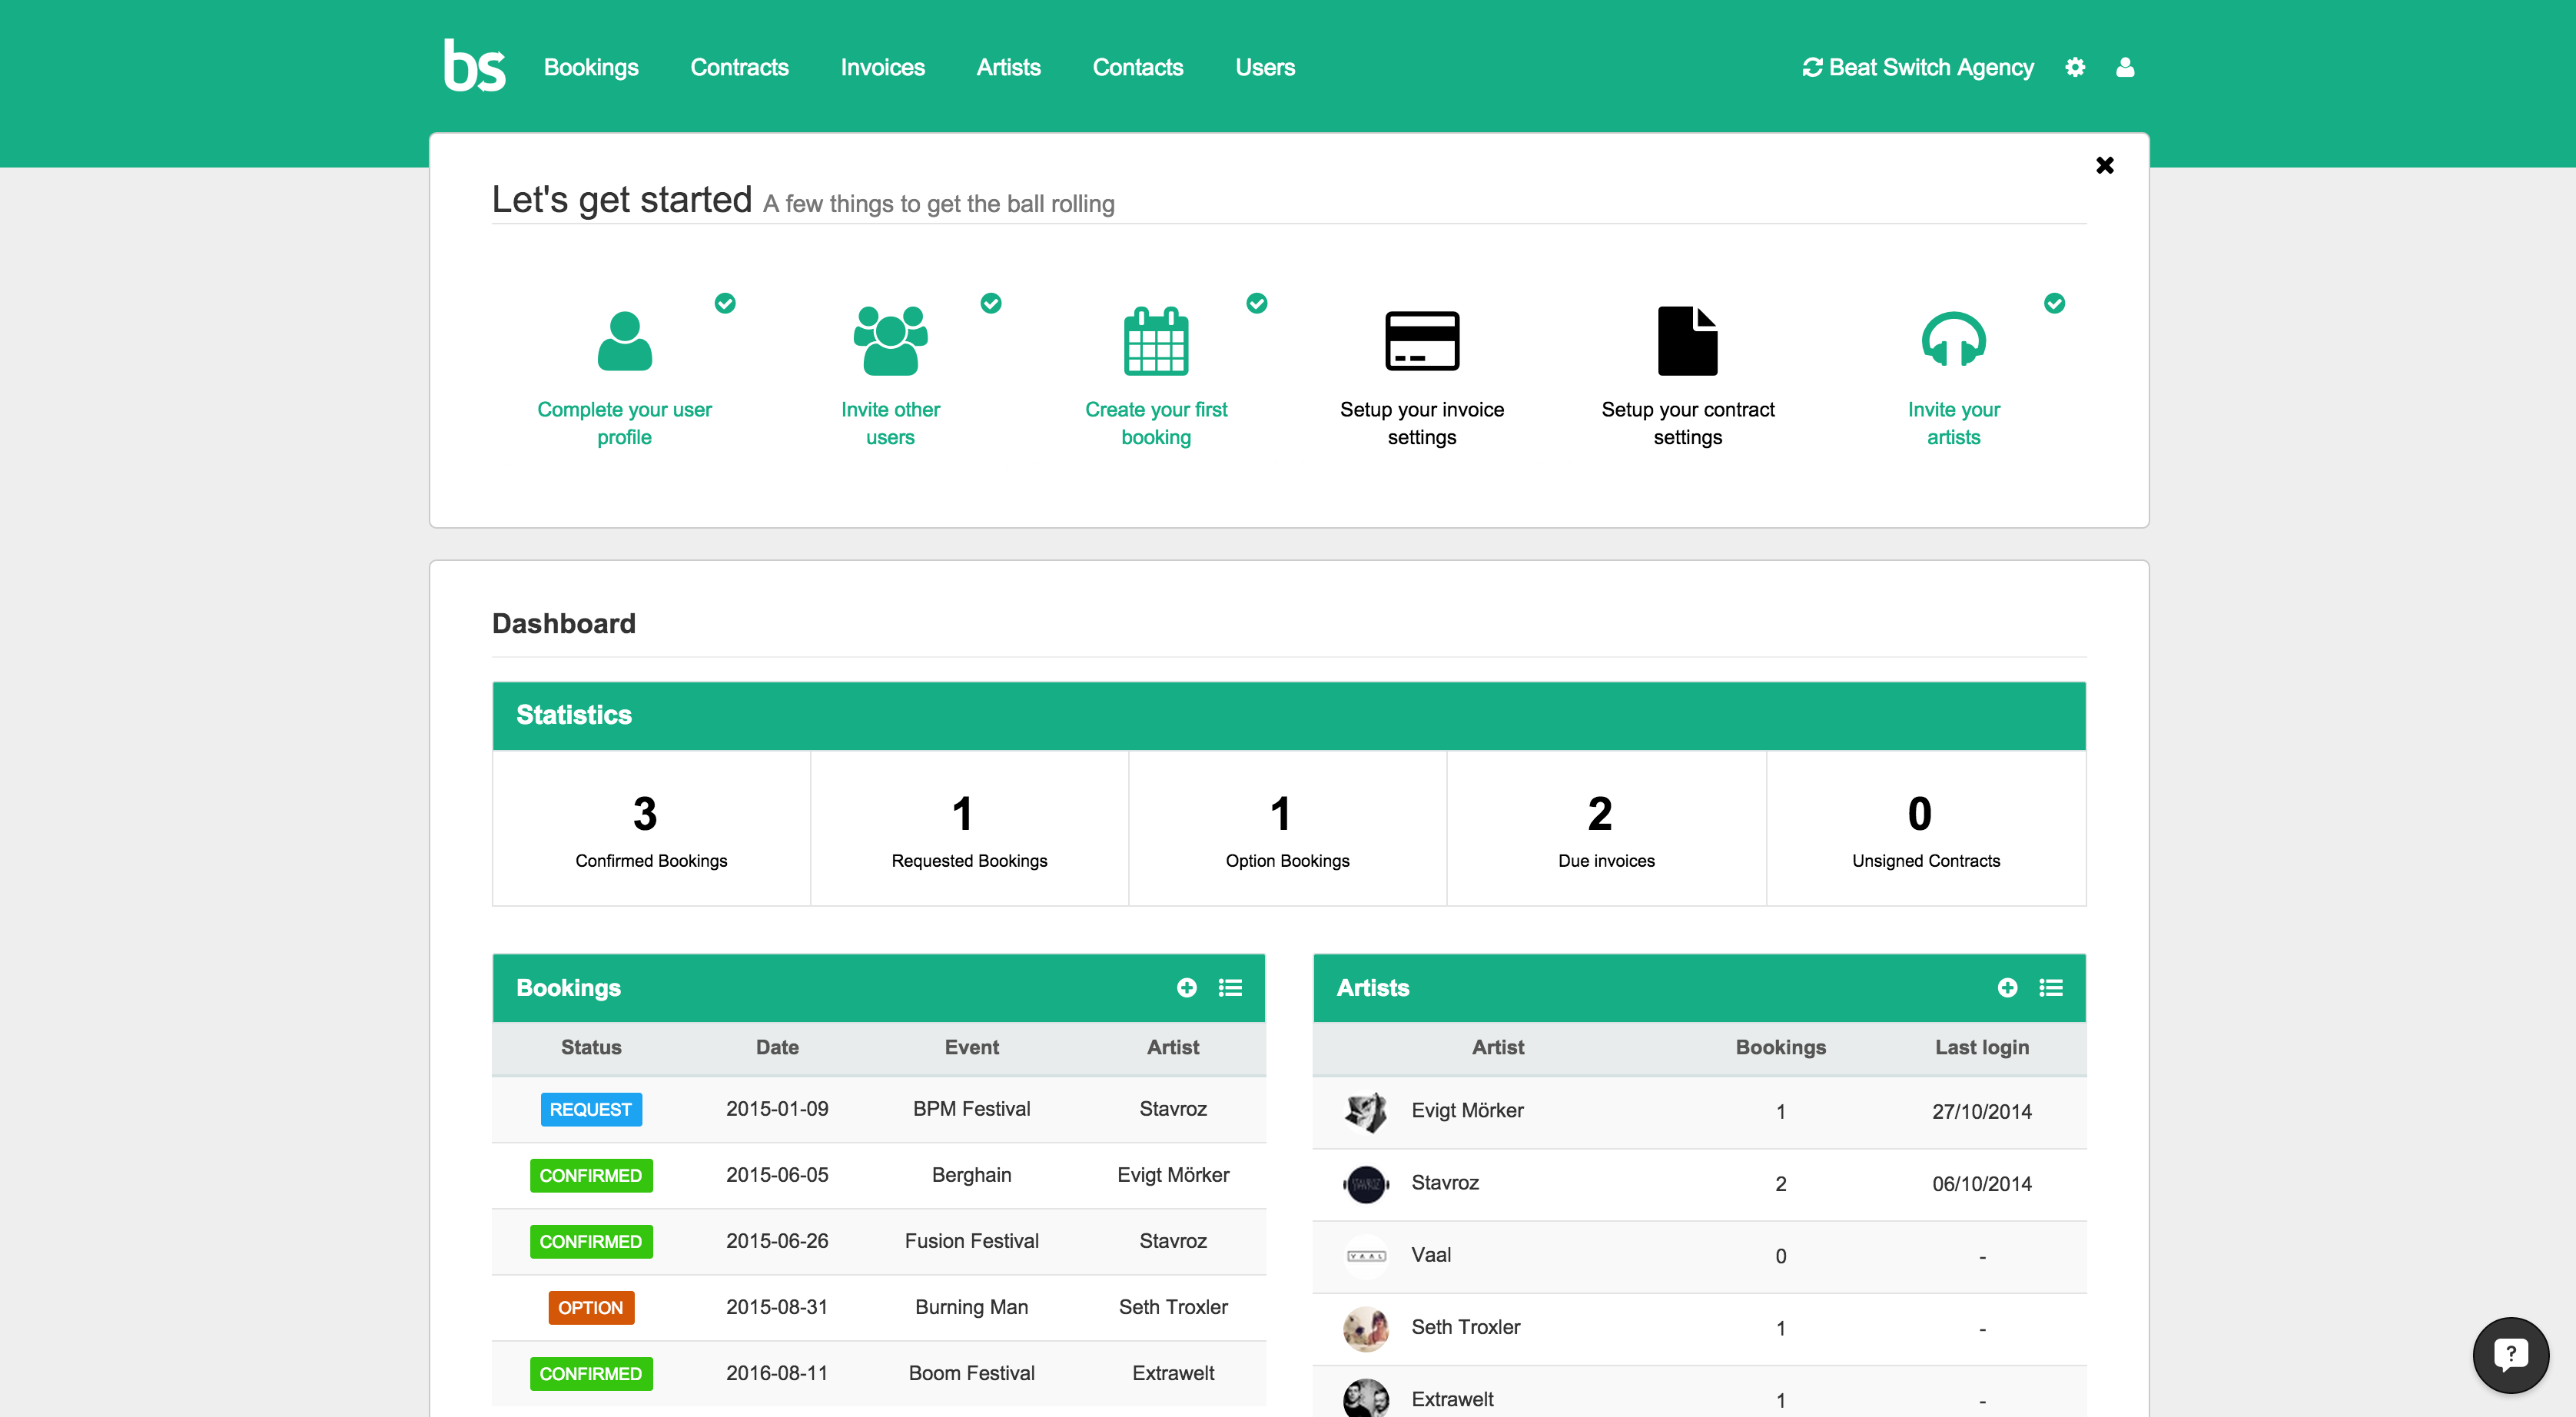Click the credit card invoice settings icon
2576x1417 pixels.
pos(1421,341)
